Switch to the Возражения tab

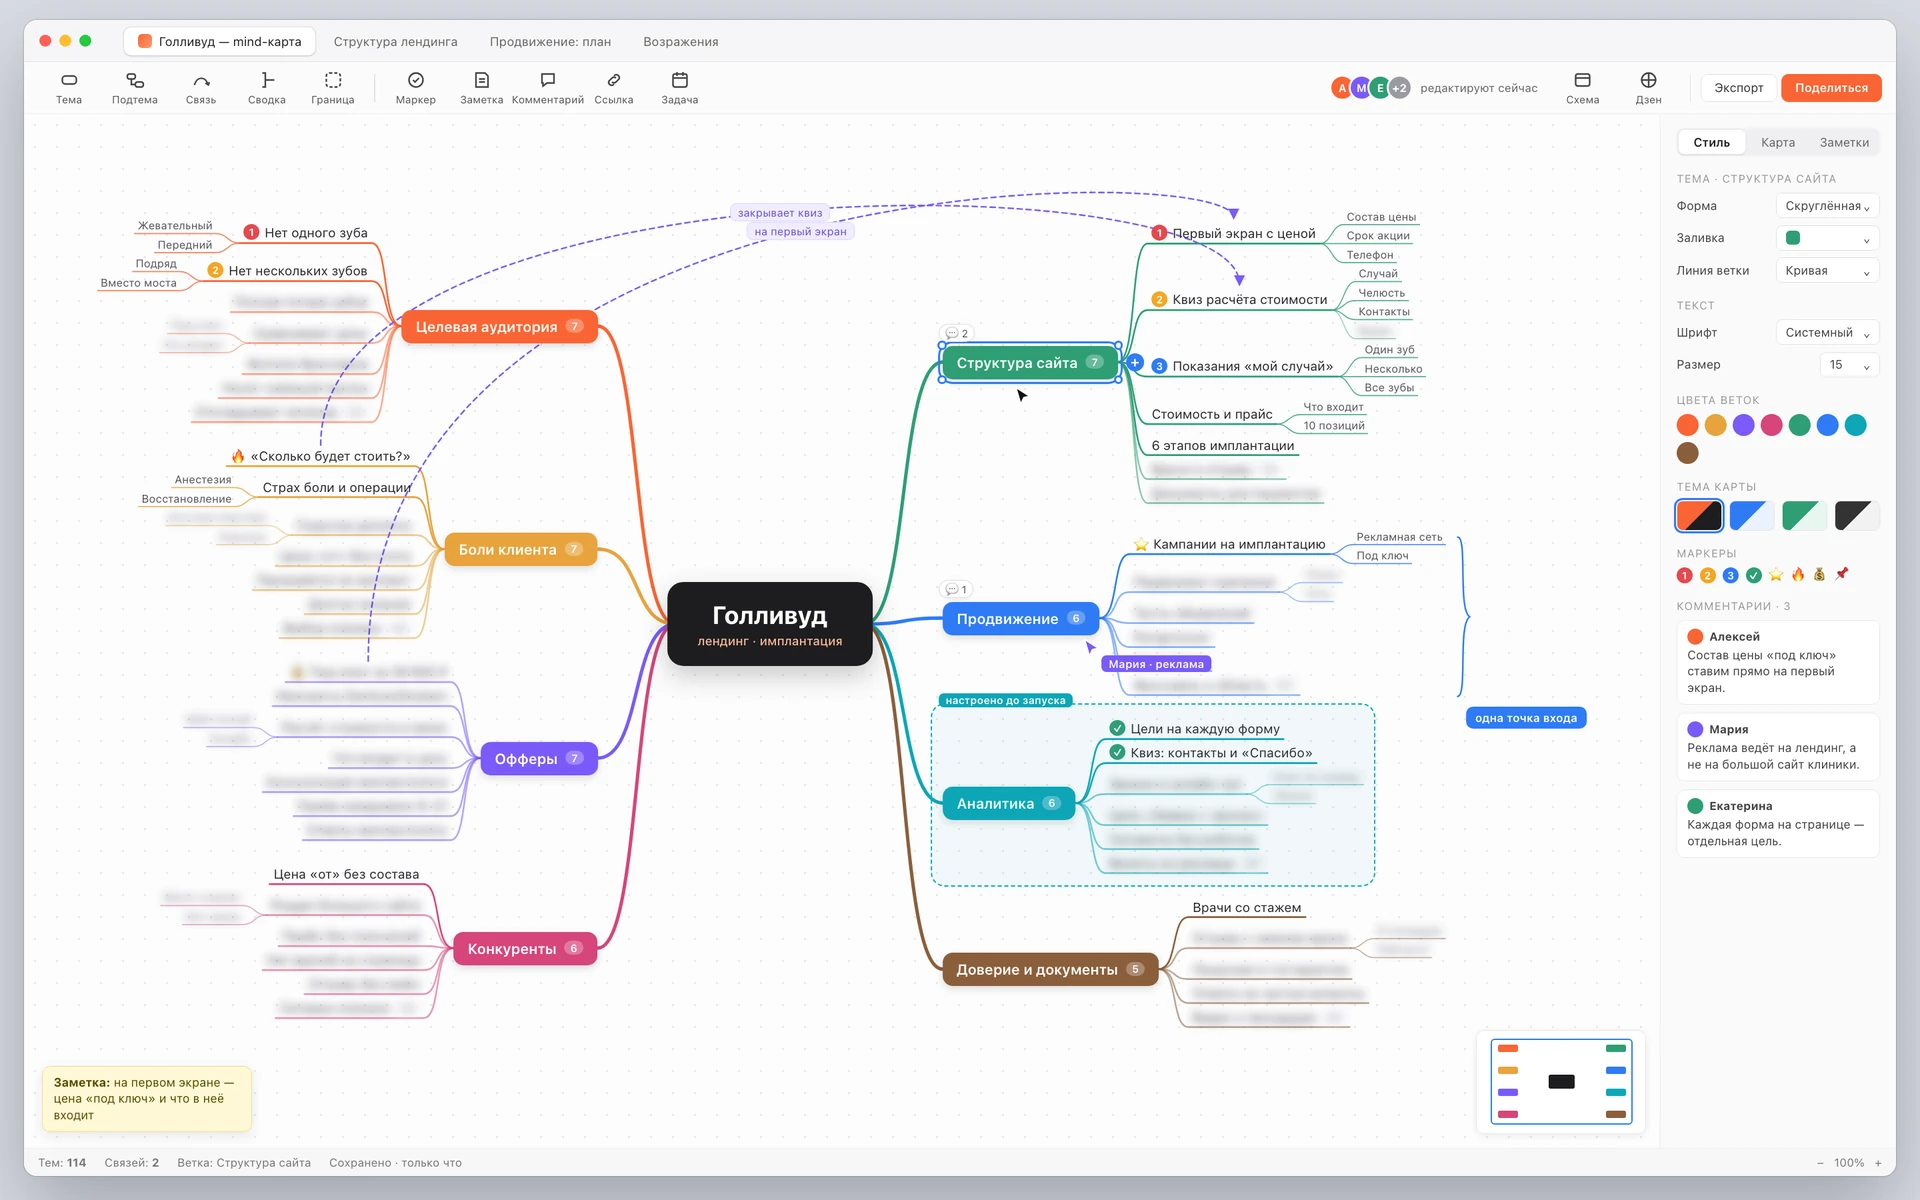[681, 42]
